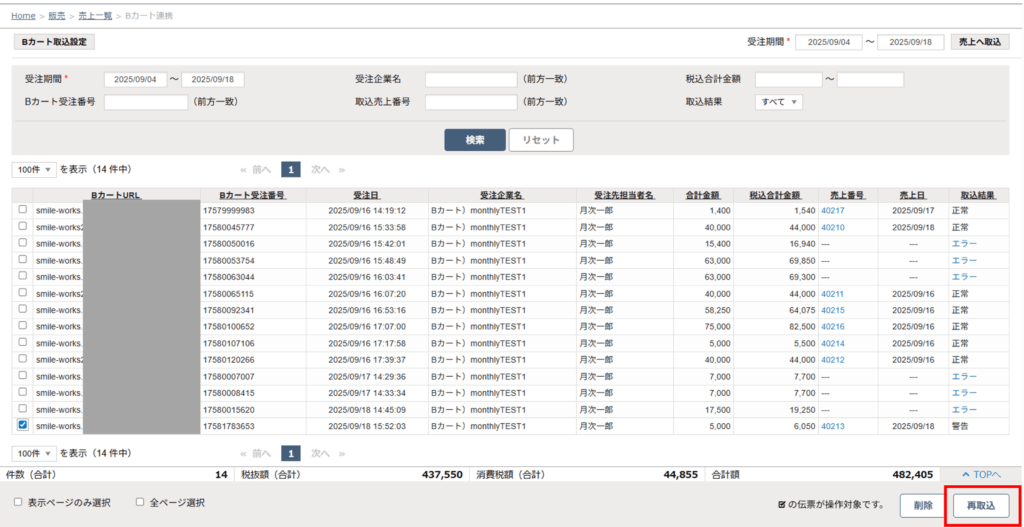Screen dimensions: 1024x527
Task: Open the 取込結果 すべて dropdown
Action: coord(779,102)
